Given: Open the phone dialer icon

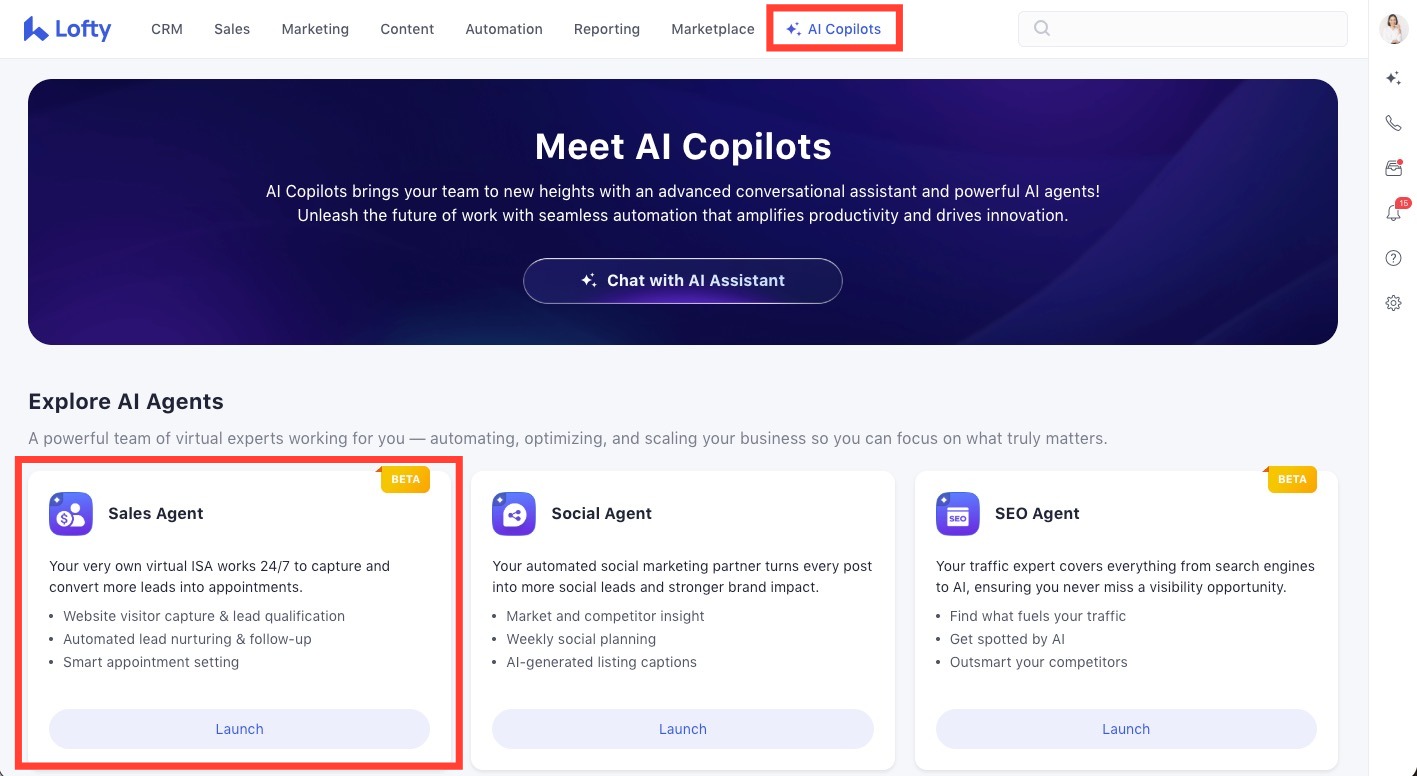Looking at the screenshot, I should point(1393,123).
